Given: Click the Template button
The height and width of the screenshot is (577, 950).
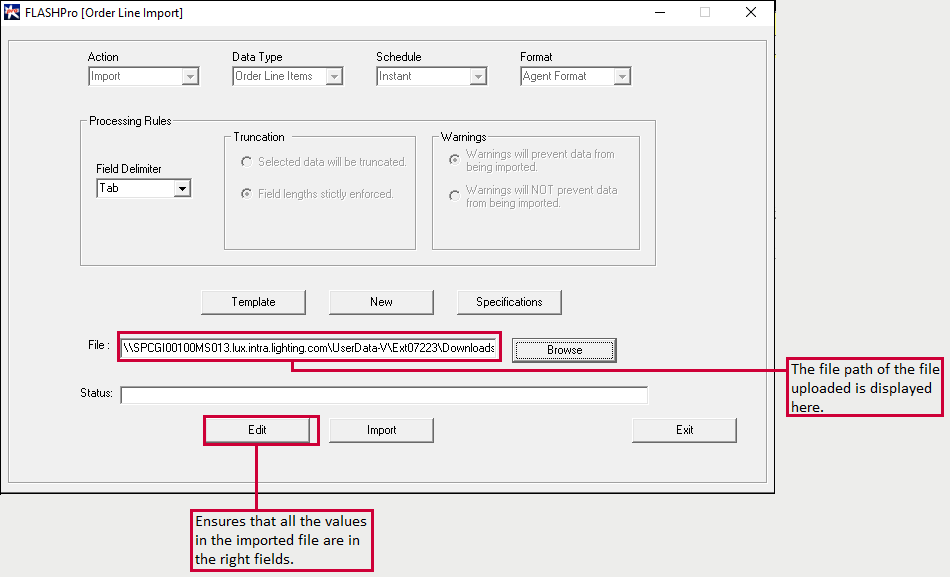Looking at the screenshot, I should pyautogui.click(x=253, y=302).
